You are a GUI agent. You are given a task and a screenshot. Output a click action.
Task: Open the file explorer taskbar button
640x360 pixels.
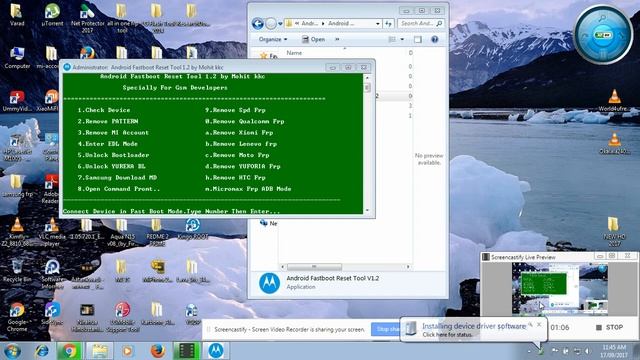pyautogui.click(x=99, y=351)
